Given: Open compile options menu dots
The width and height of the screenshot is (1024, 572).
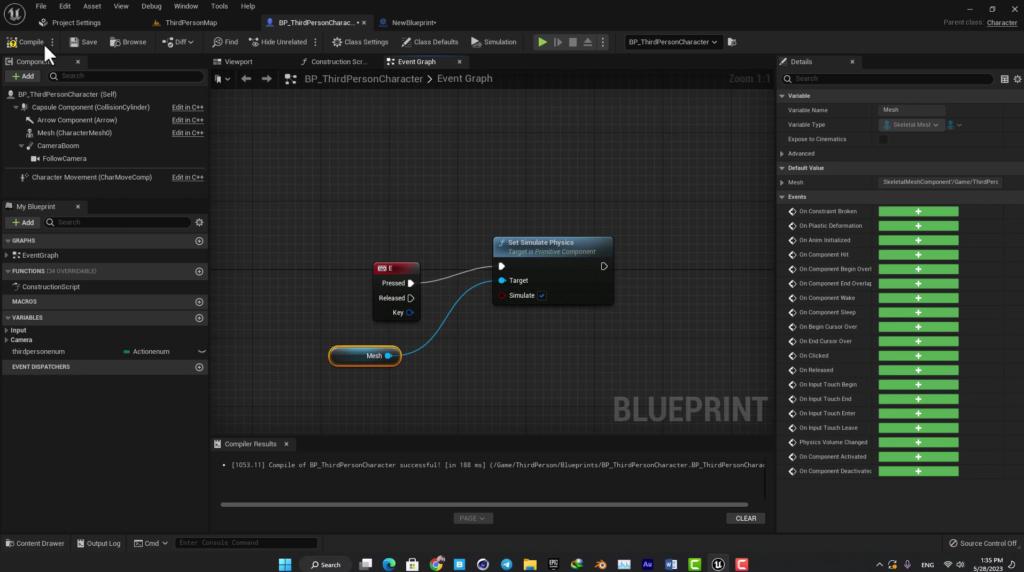Looking at the screenshot, I should point(52,42).
